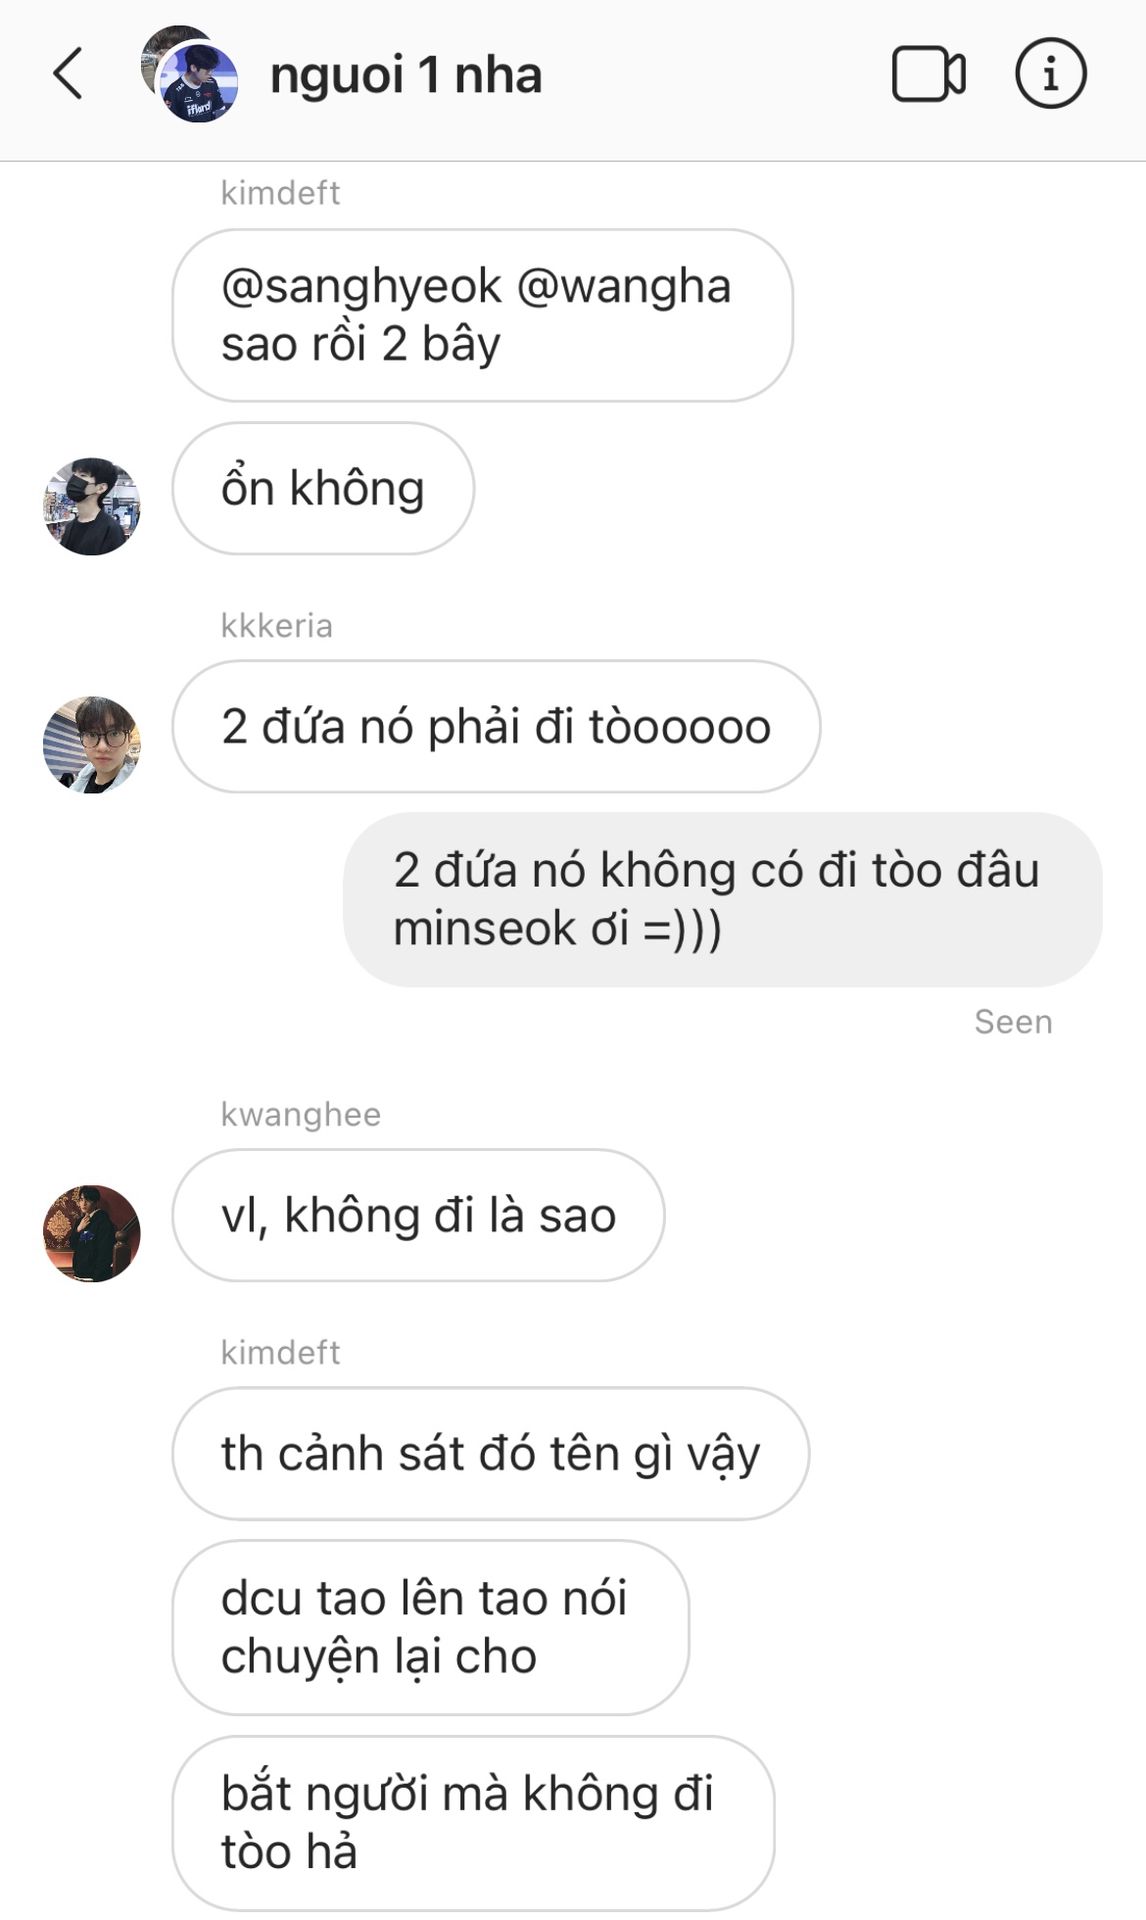1146x1920 pixels.
Task: Tap the 'bắt người mà không đi tòo' bubble
Action: pyautogui.click(x=473, y=1822)
